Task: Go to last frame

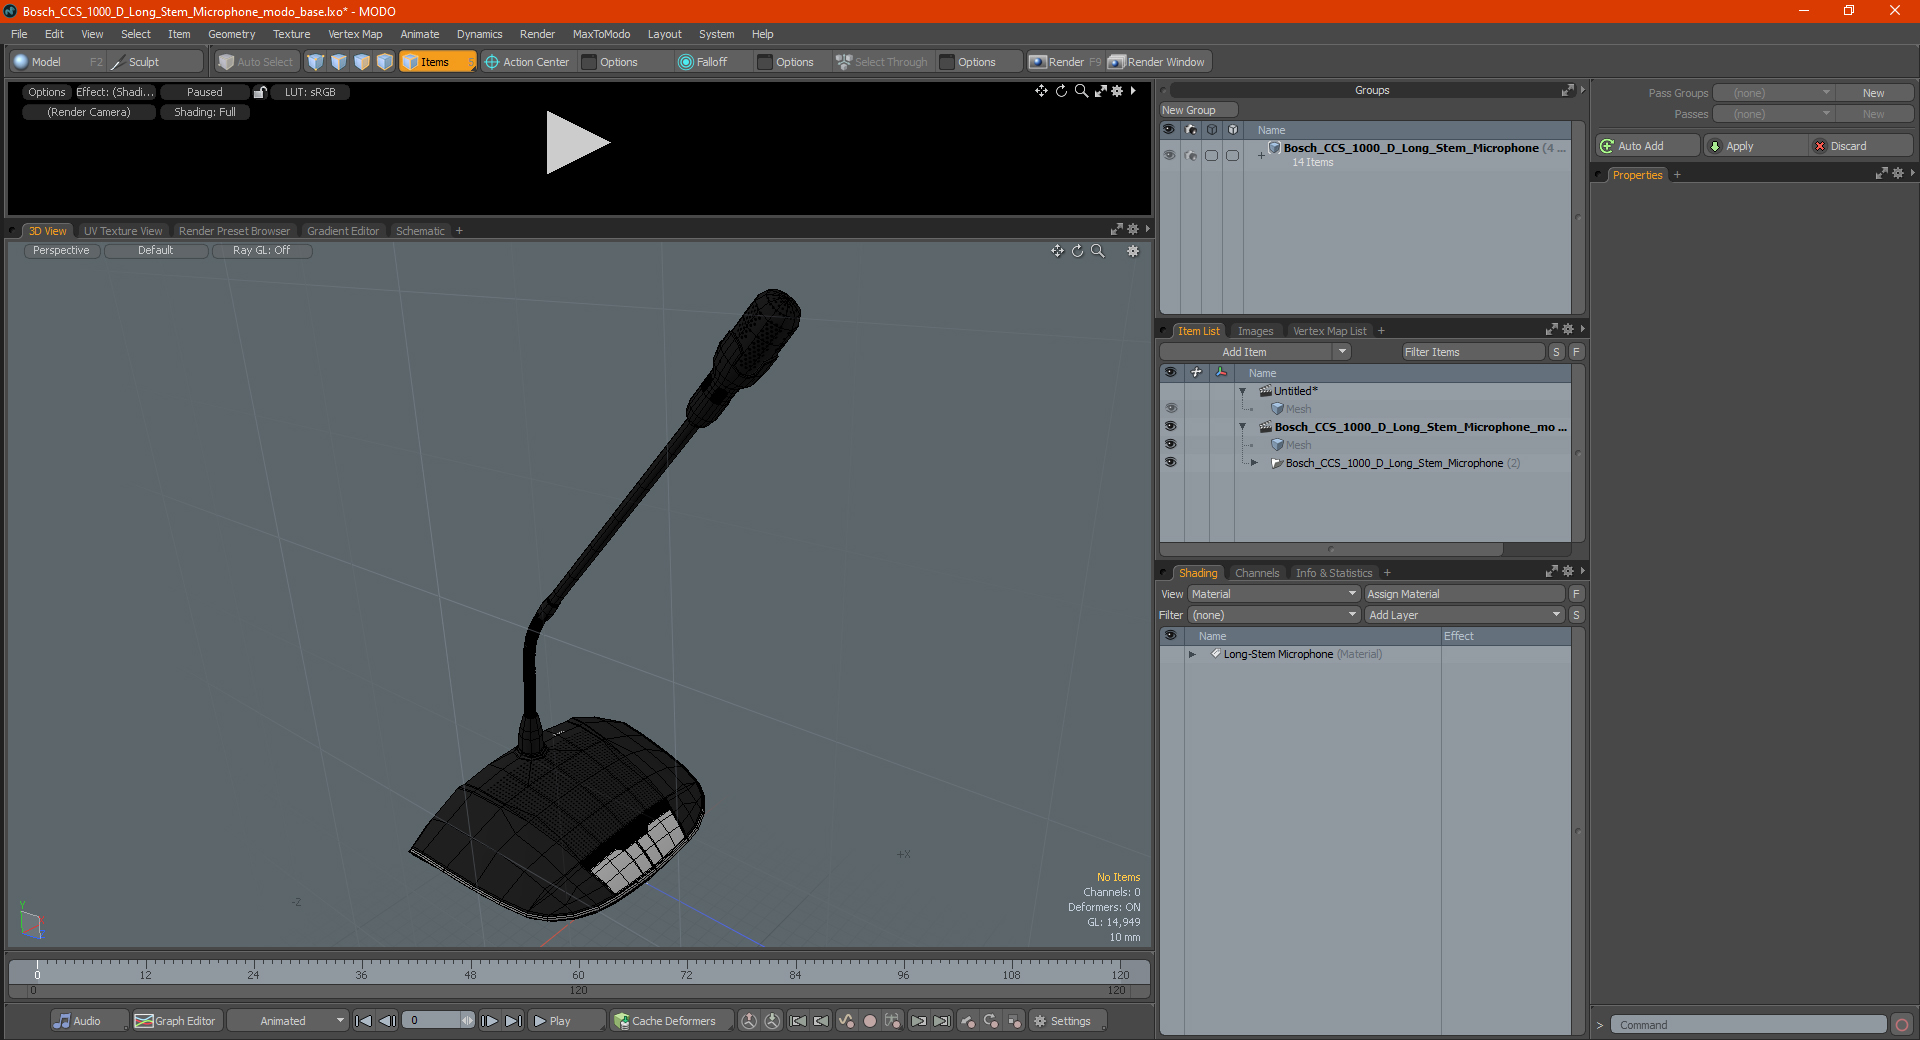Action: tap(513, 1021)
